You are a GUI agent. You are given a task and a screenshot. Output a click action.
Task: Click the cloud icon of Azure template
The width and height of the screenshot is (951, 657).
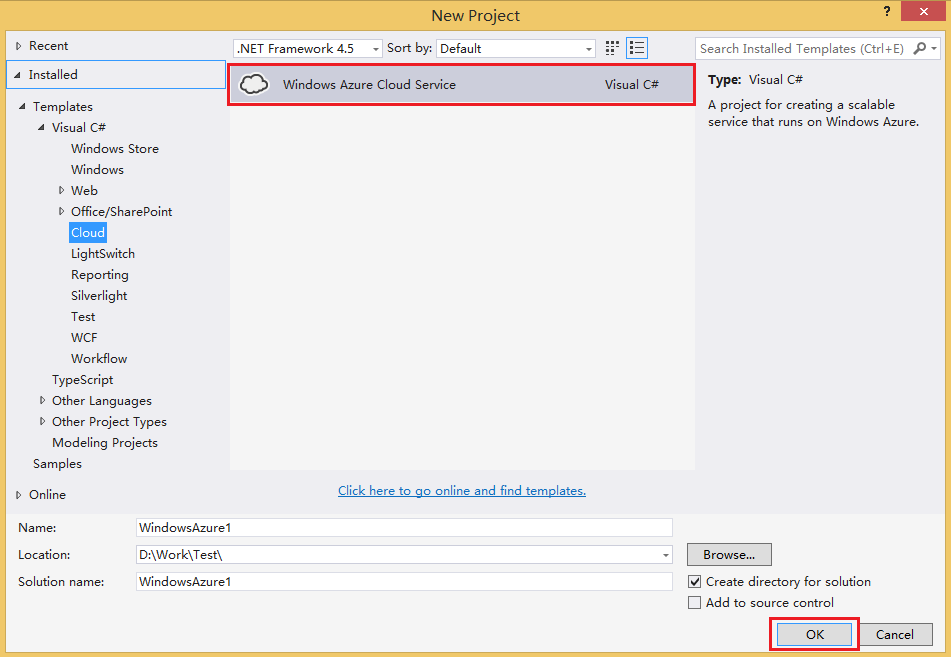click(x=254, y=84)
